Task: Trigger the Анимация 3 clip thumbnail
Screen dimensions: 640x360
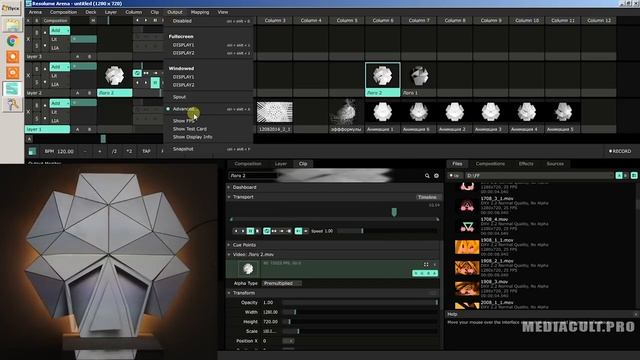Action: 491,112
